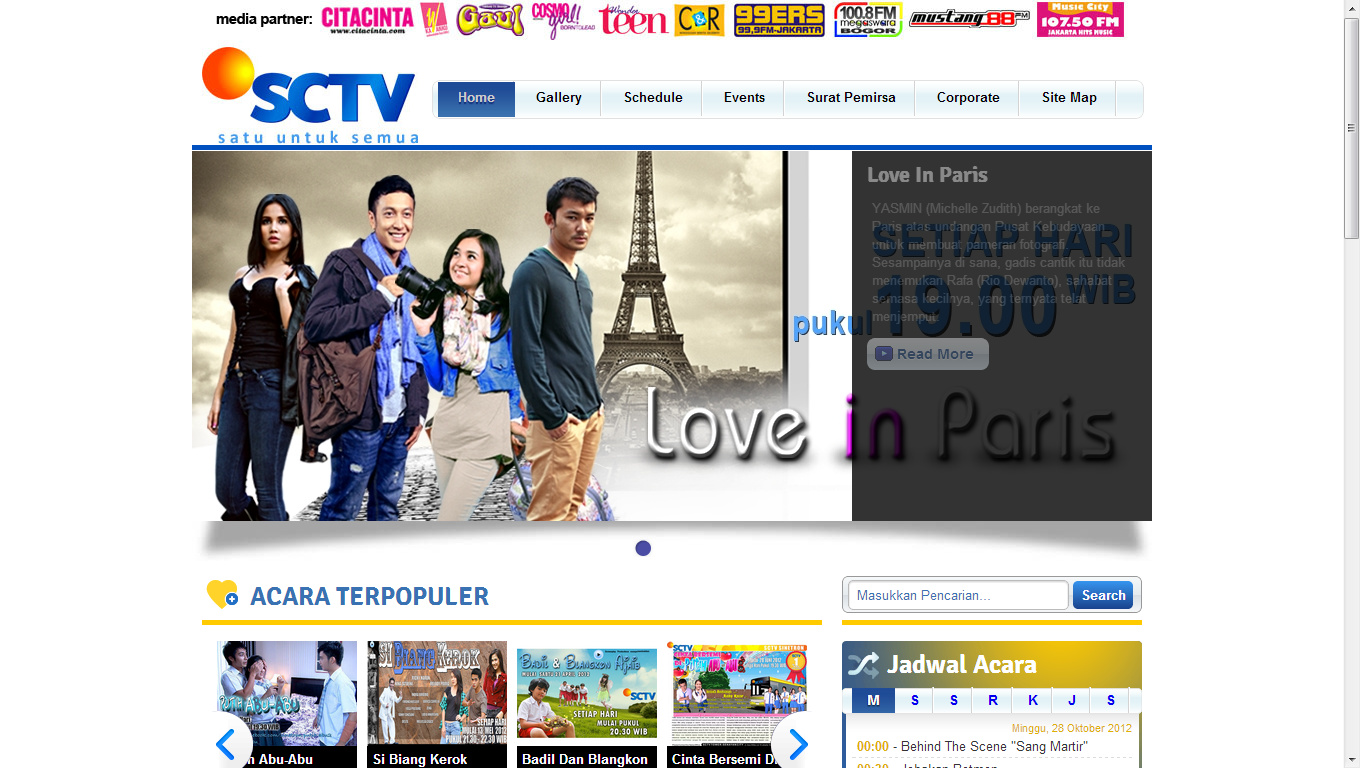Image resolution: width=1360 pixels, height=768 pixels.
Task: Click the shuffle icon next to Jadwal Acara
Action: pyautogui.click(x=863, y=664)
